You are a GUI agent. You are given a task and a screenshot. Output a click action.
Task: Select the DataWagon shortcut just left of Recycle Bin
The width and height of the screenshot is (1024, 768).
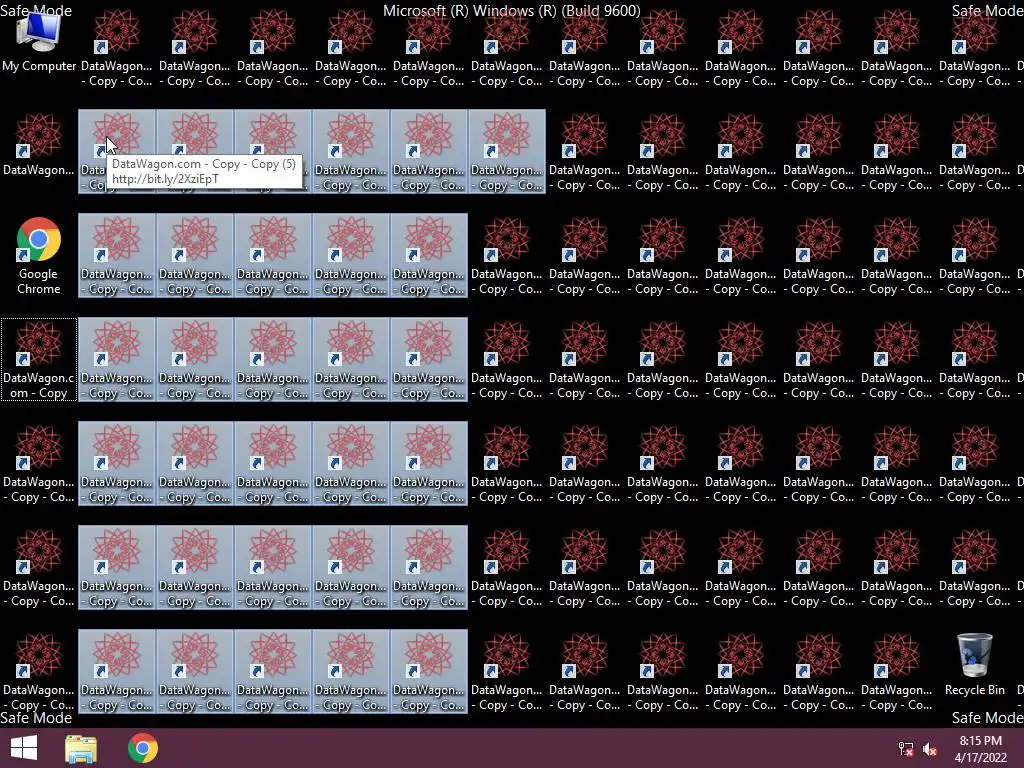[897, 671]
